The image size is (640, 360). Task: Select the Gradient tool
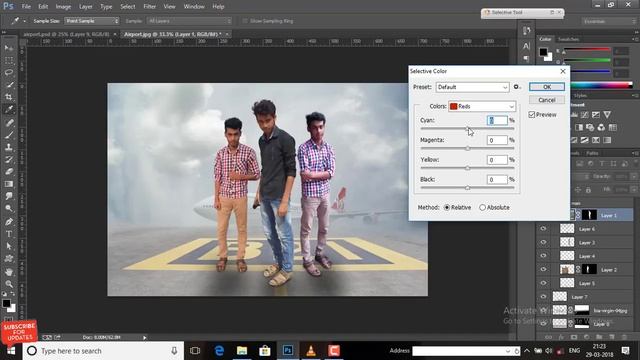(9, 184)
